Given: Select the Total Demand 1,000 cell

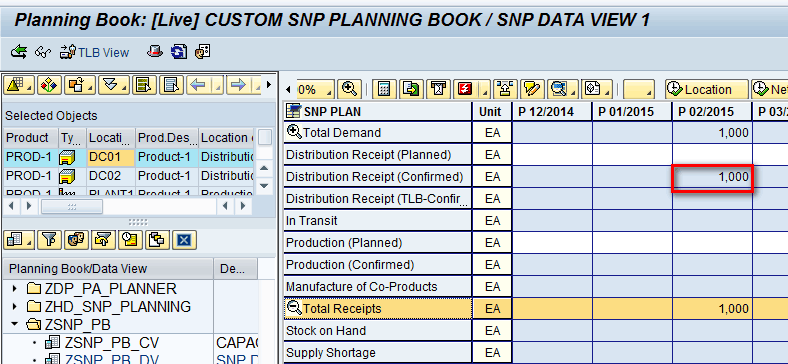Looking at the screenshot, I should pos(712,133).
